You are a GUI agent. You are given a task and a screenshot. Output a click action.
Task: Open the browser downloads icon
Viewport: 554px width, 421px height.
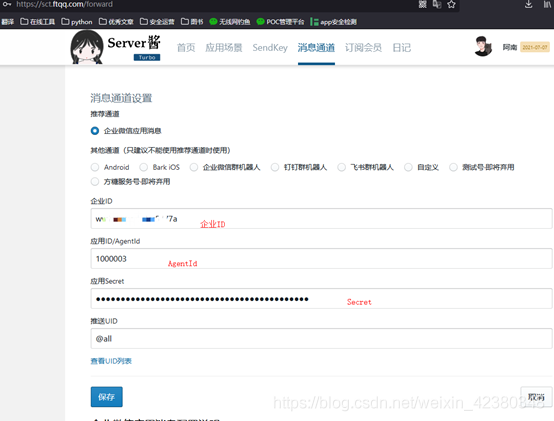(x=529, y=4)
